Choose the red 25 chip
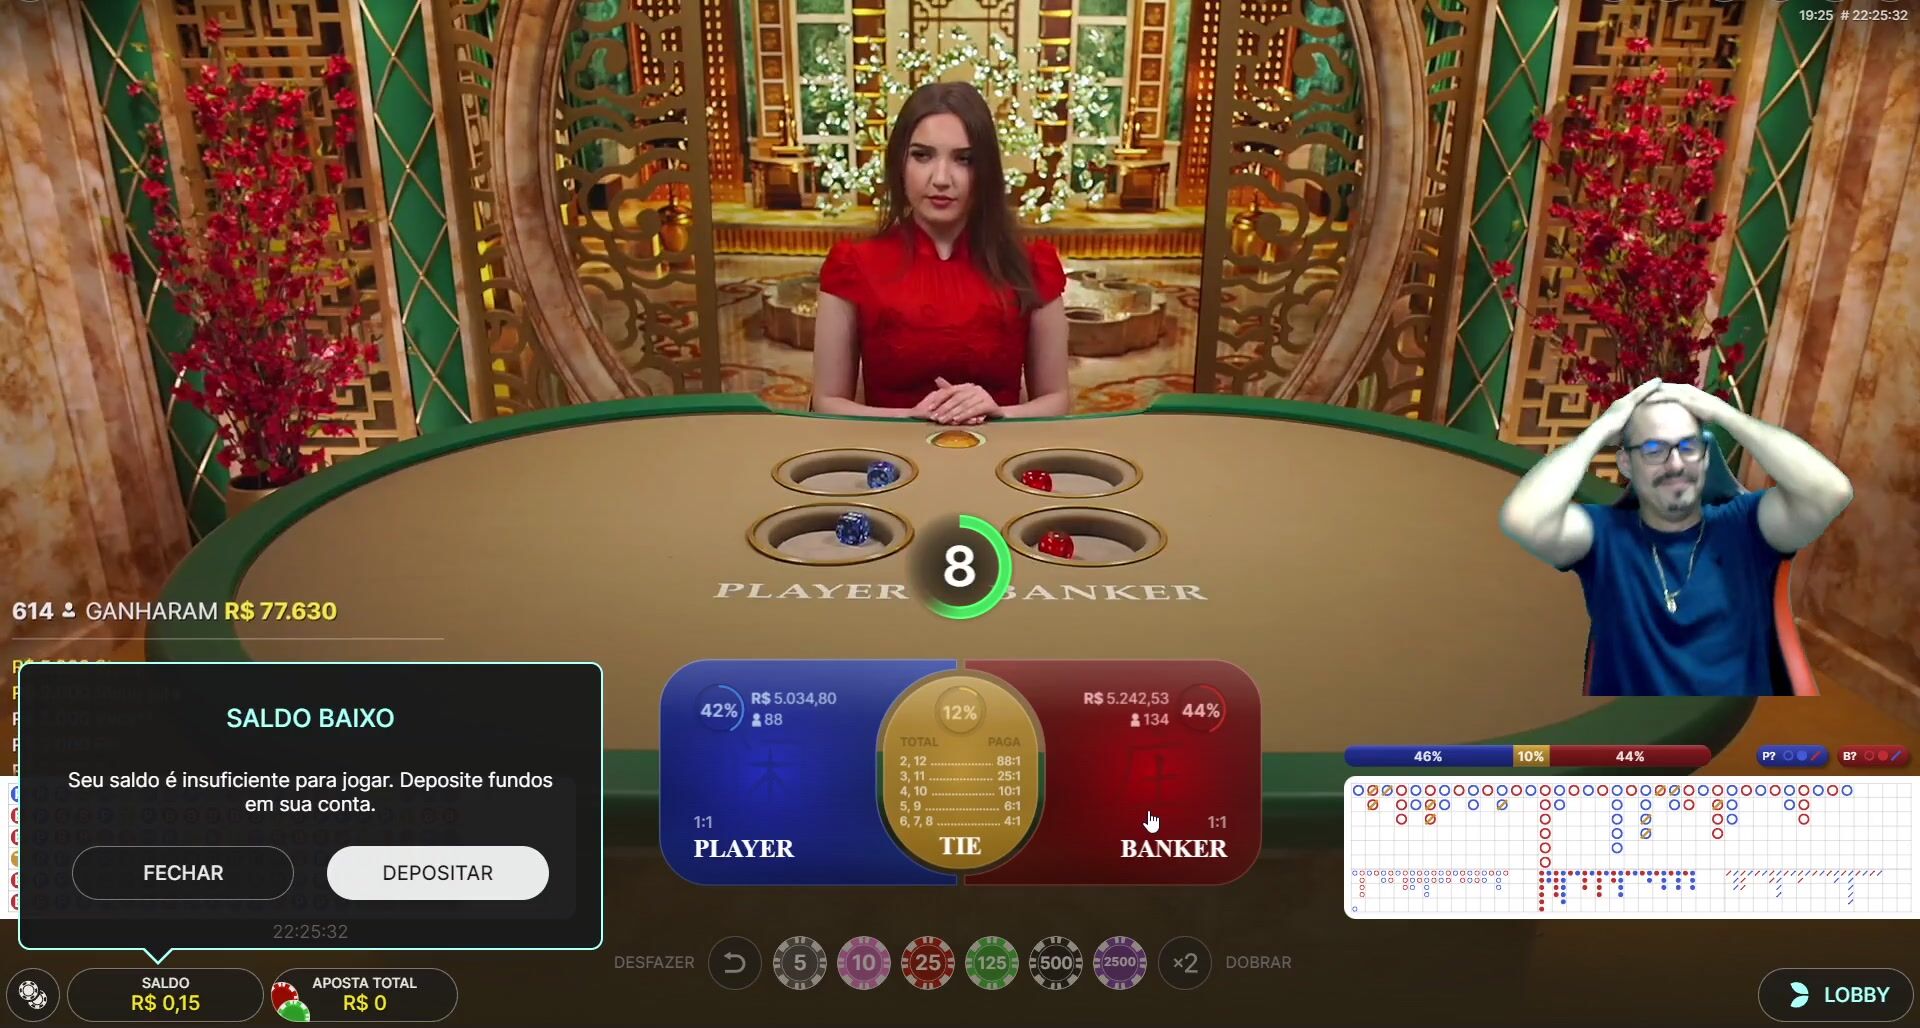 pos(927,963)
